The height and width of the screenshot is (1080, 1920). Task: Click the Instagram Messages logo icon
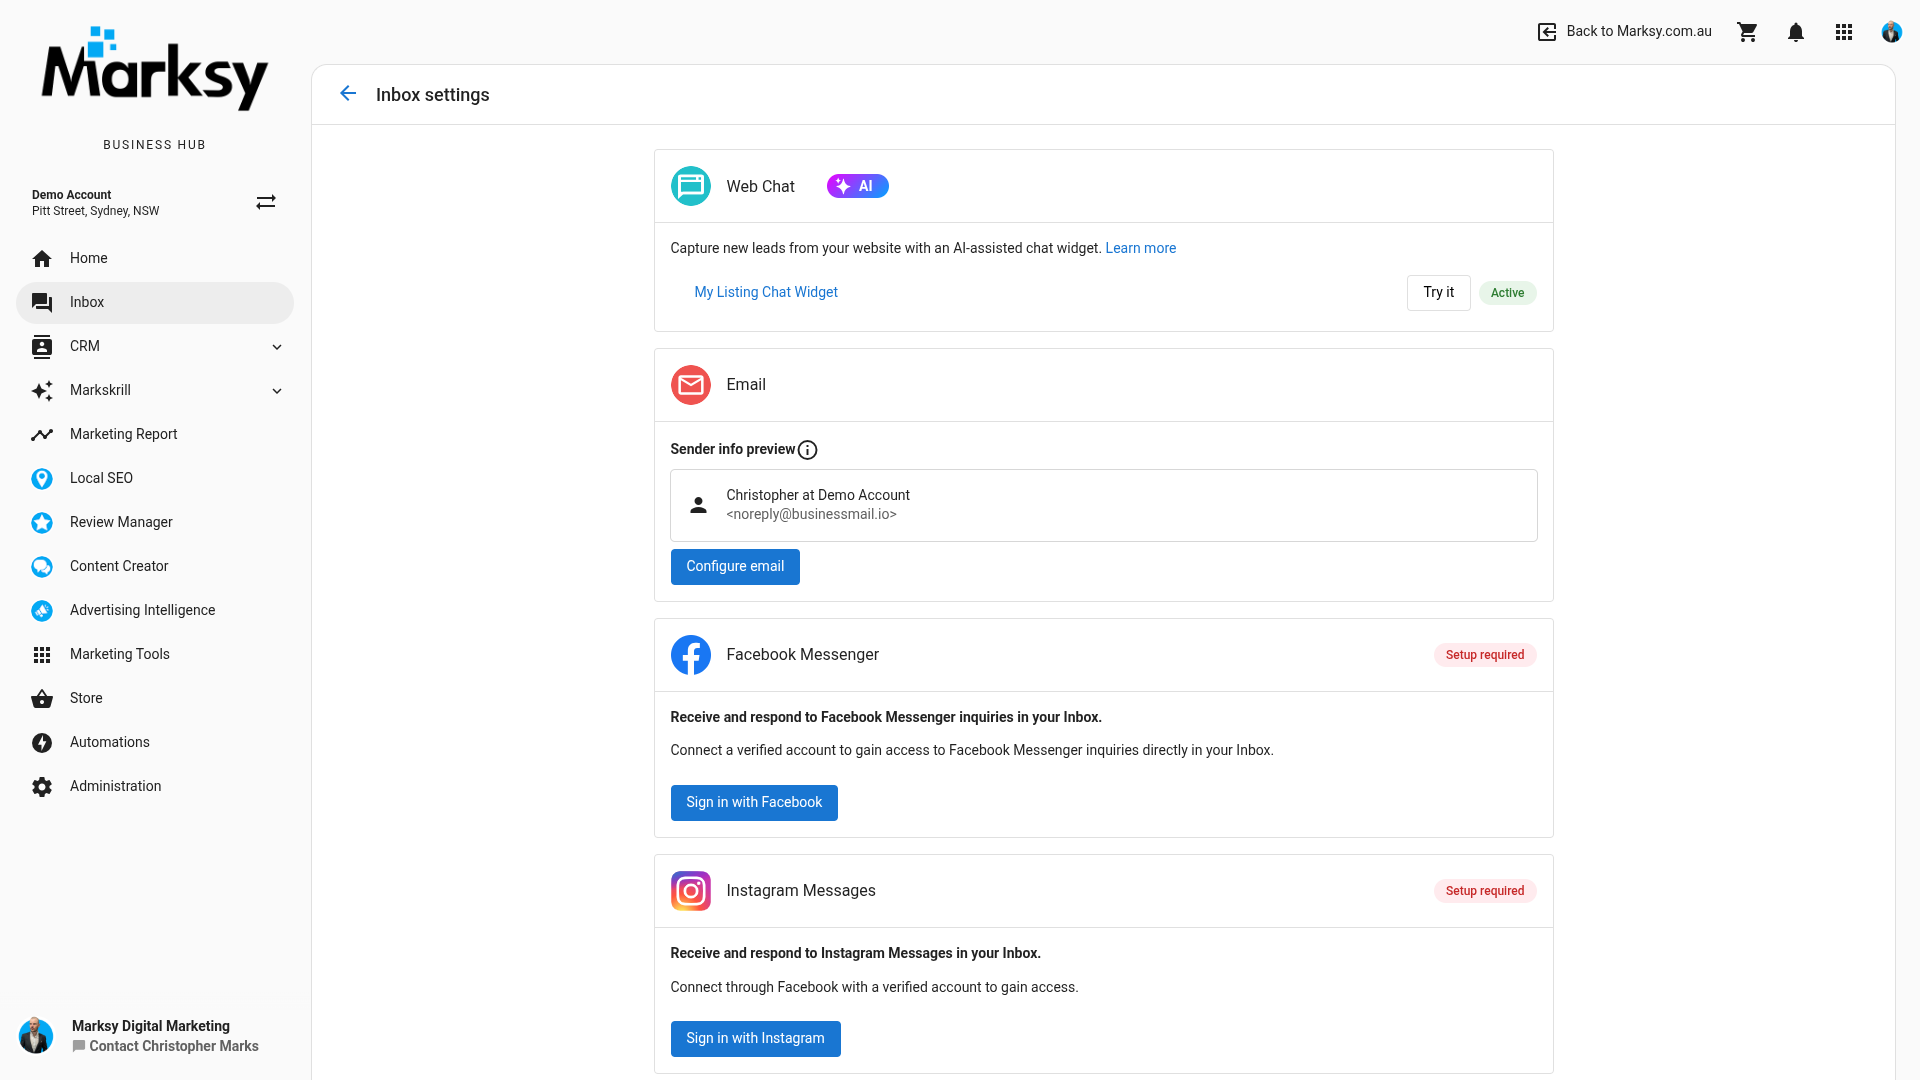coord(691,891)
